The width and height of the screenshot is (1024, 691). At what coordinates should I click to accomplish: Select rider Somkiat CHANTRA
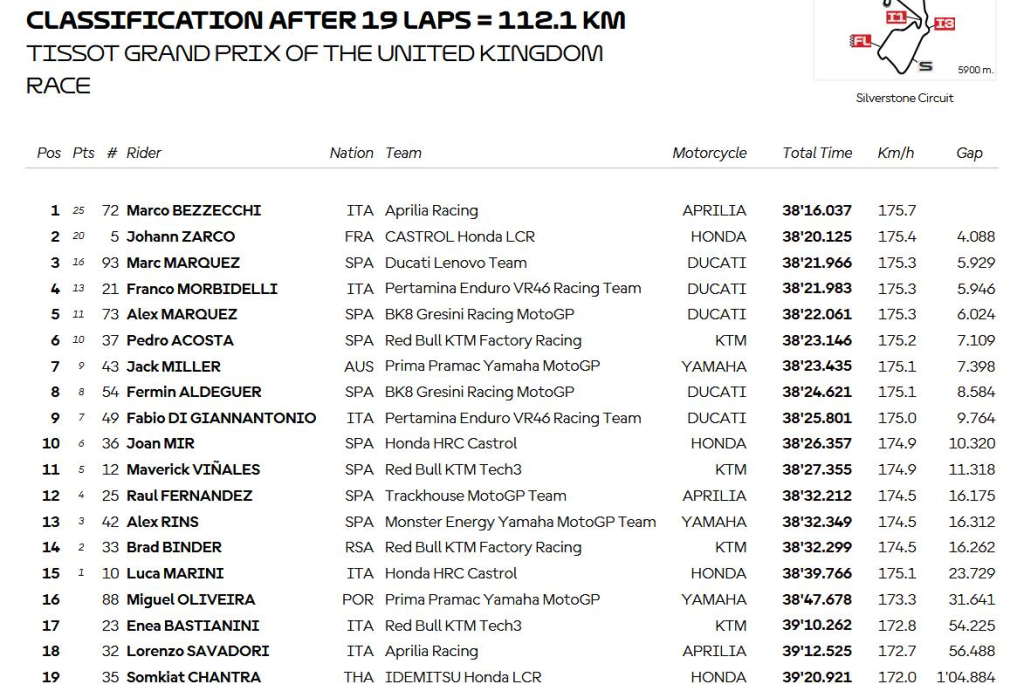(193, 677)
